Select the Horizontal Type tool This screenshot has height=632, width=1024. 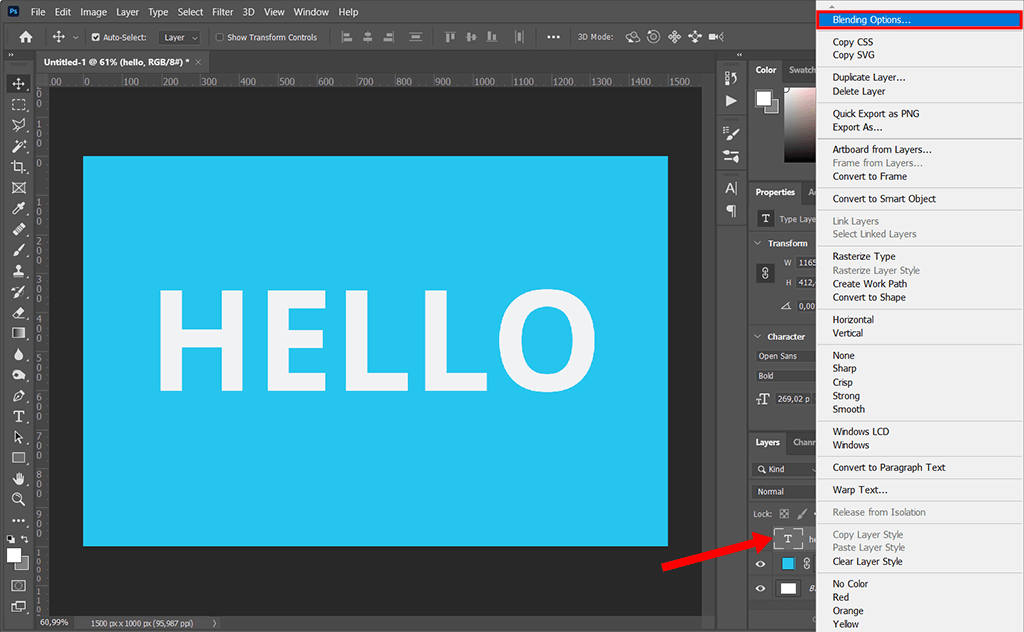coord(18,417)
